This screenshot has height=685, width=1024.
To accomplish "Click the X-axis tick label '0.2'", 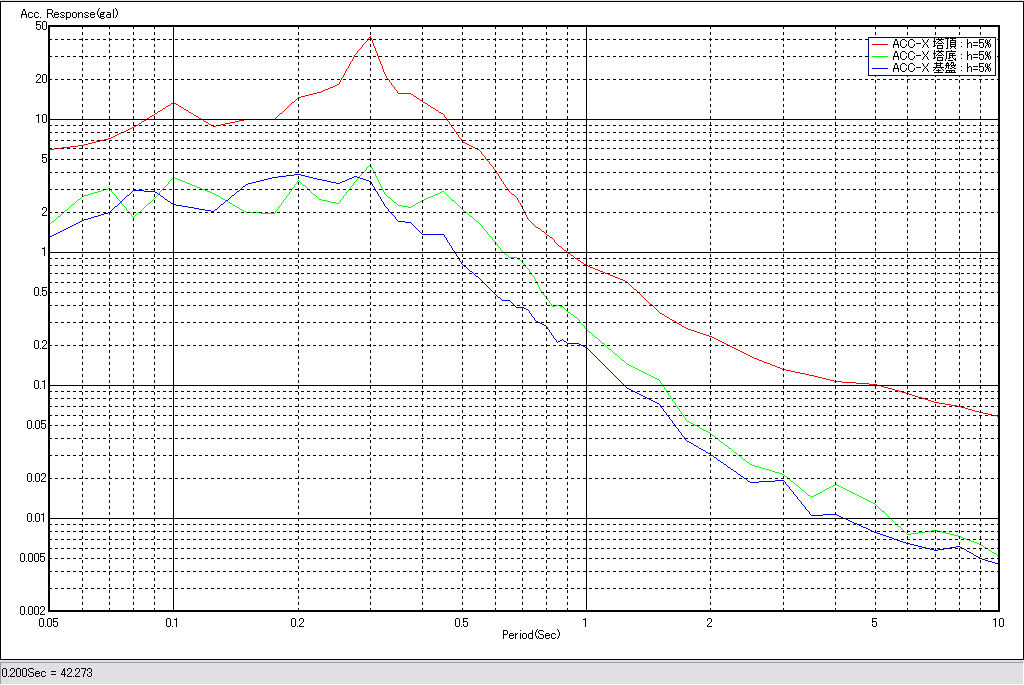I will (x=297, y=622).
